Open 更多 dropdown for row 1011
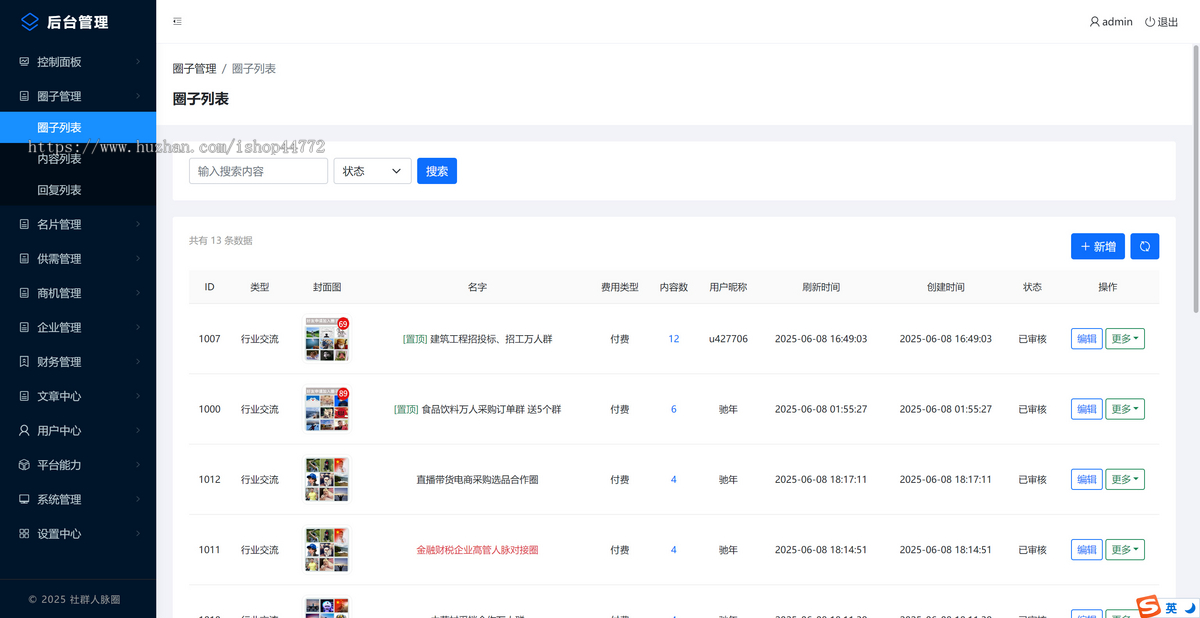 coord(1125,550)
